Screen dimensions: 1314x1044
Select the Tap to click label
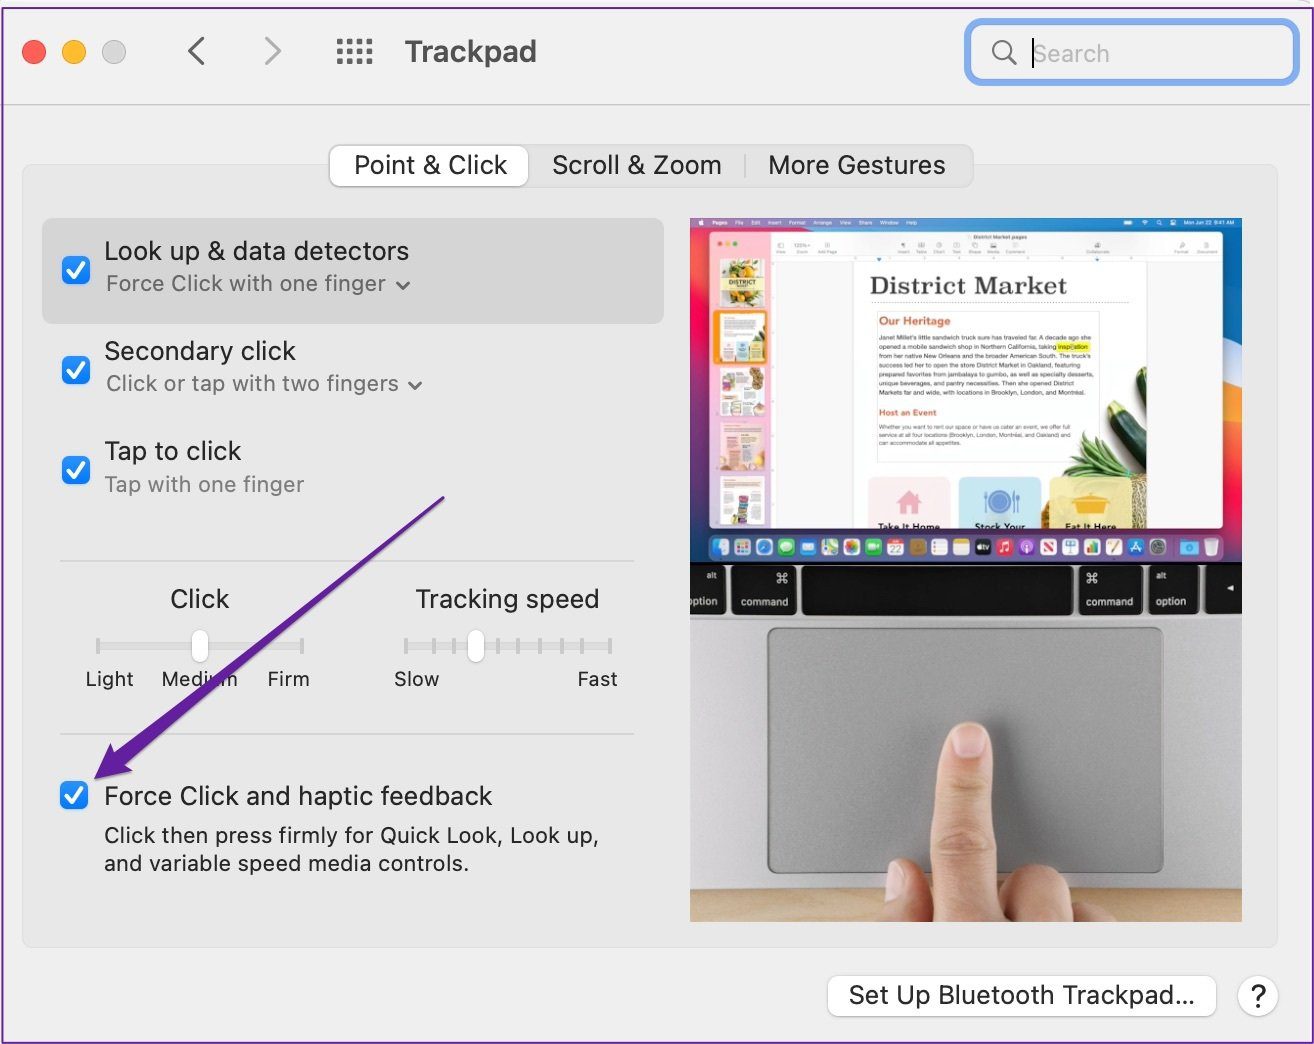(x=173, y=451)
